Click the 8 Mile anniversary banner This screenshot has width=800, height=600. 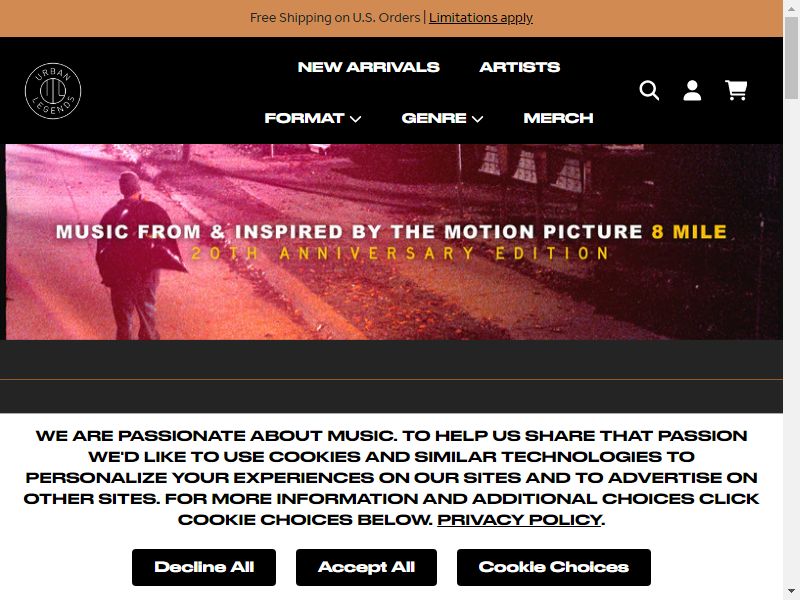[394, 242]
